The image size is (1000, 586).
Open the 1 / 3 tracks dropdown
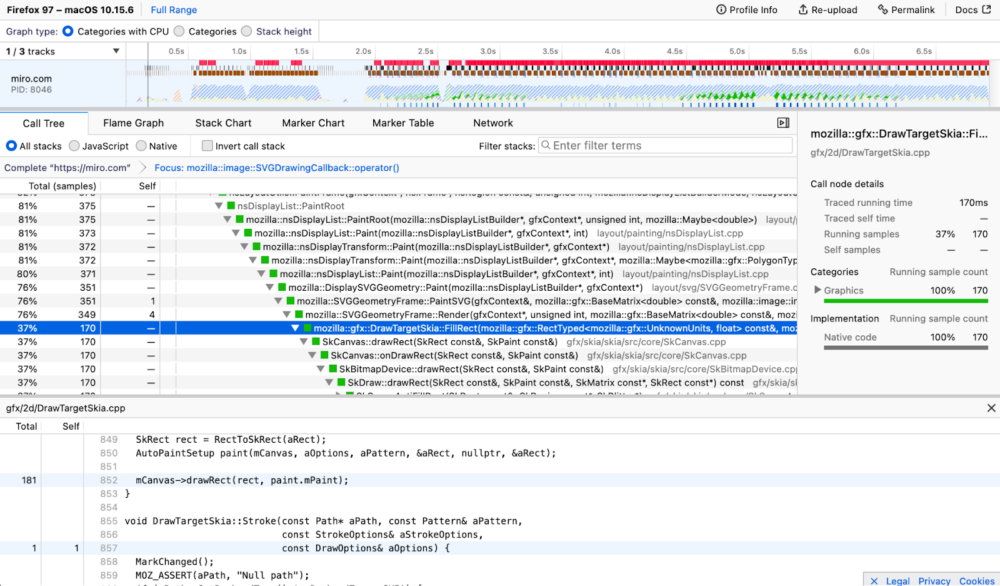[62, 51]
